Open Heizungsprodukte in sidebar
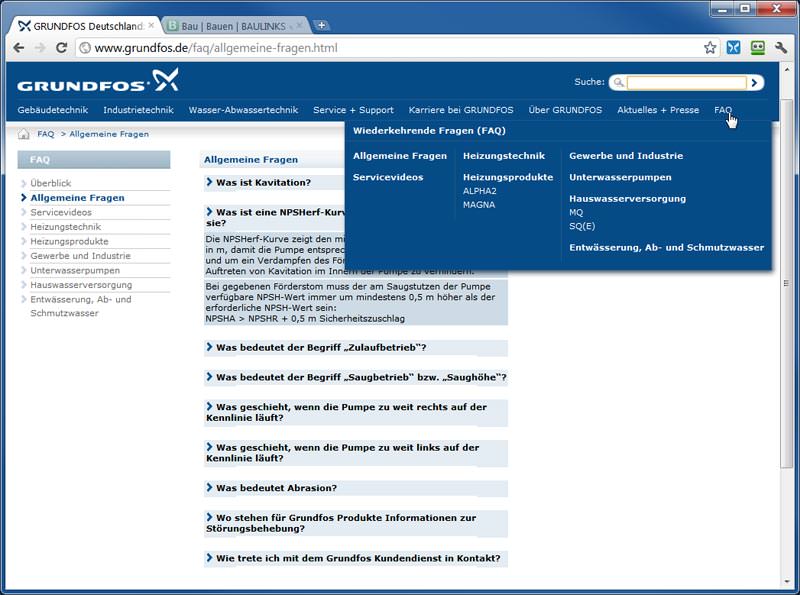This screenshot has height=595, width=800. coord(69,241)
